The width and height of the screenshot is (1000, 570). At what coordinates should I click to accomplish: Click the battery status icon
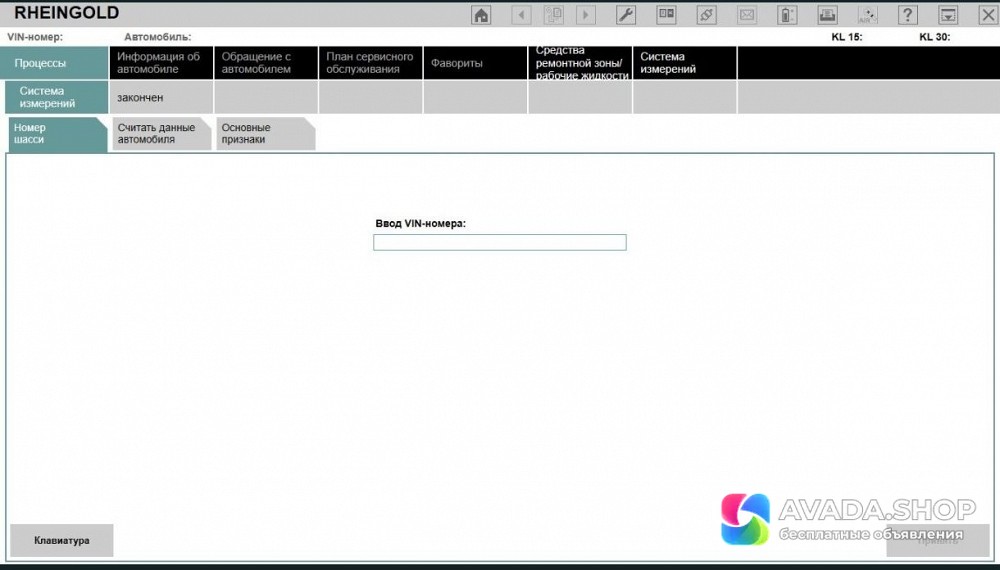coord(787,15)
